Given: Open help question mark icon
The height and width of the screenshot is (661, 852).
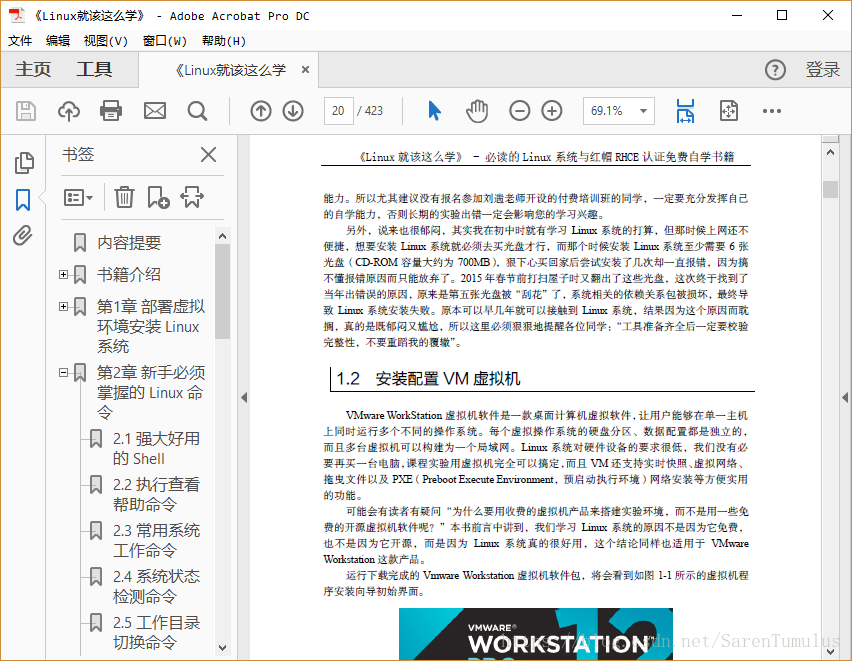Looking at the screenshot, I should point(775,70).
